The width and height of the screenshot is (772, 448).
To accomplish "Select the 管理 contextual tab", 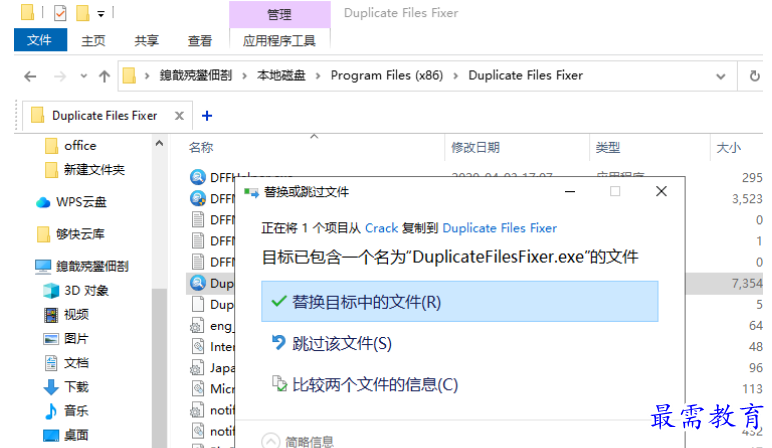I will tap(279, 14).
